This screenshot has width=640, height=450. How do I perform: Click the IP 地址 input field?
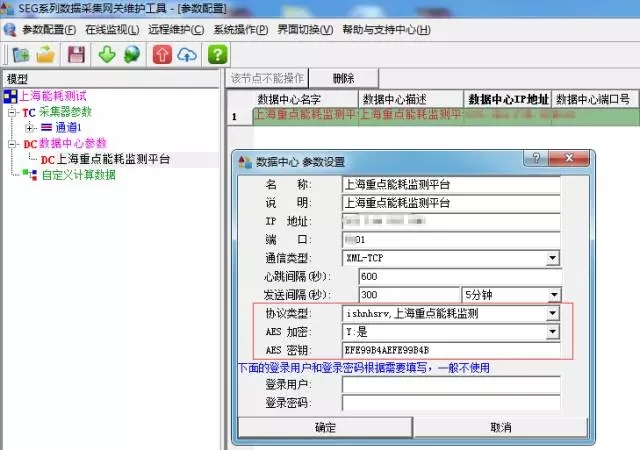click(451, 221)
